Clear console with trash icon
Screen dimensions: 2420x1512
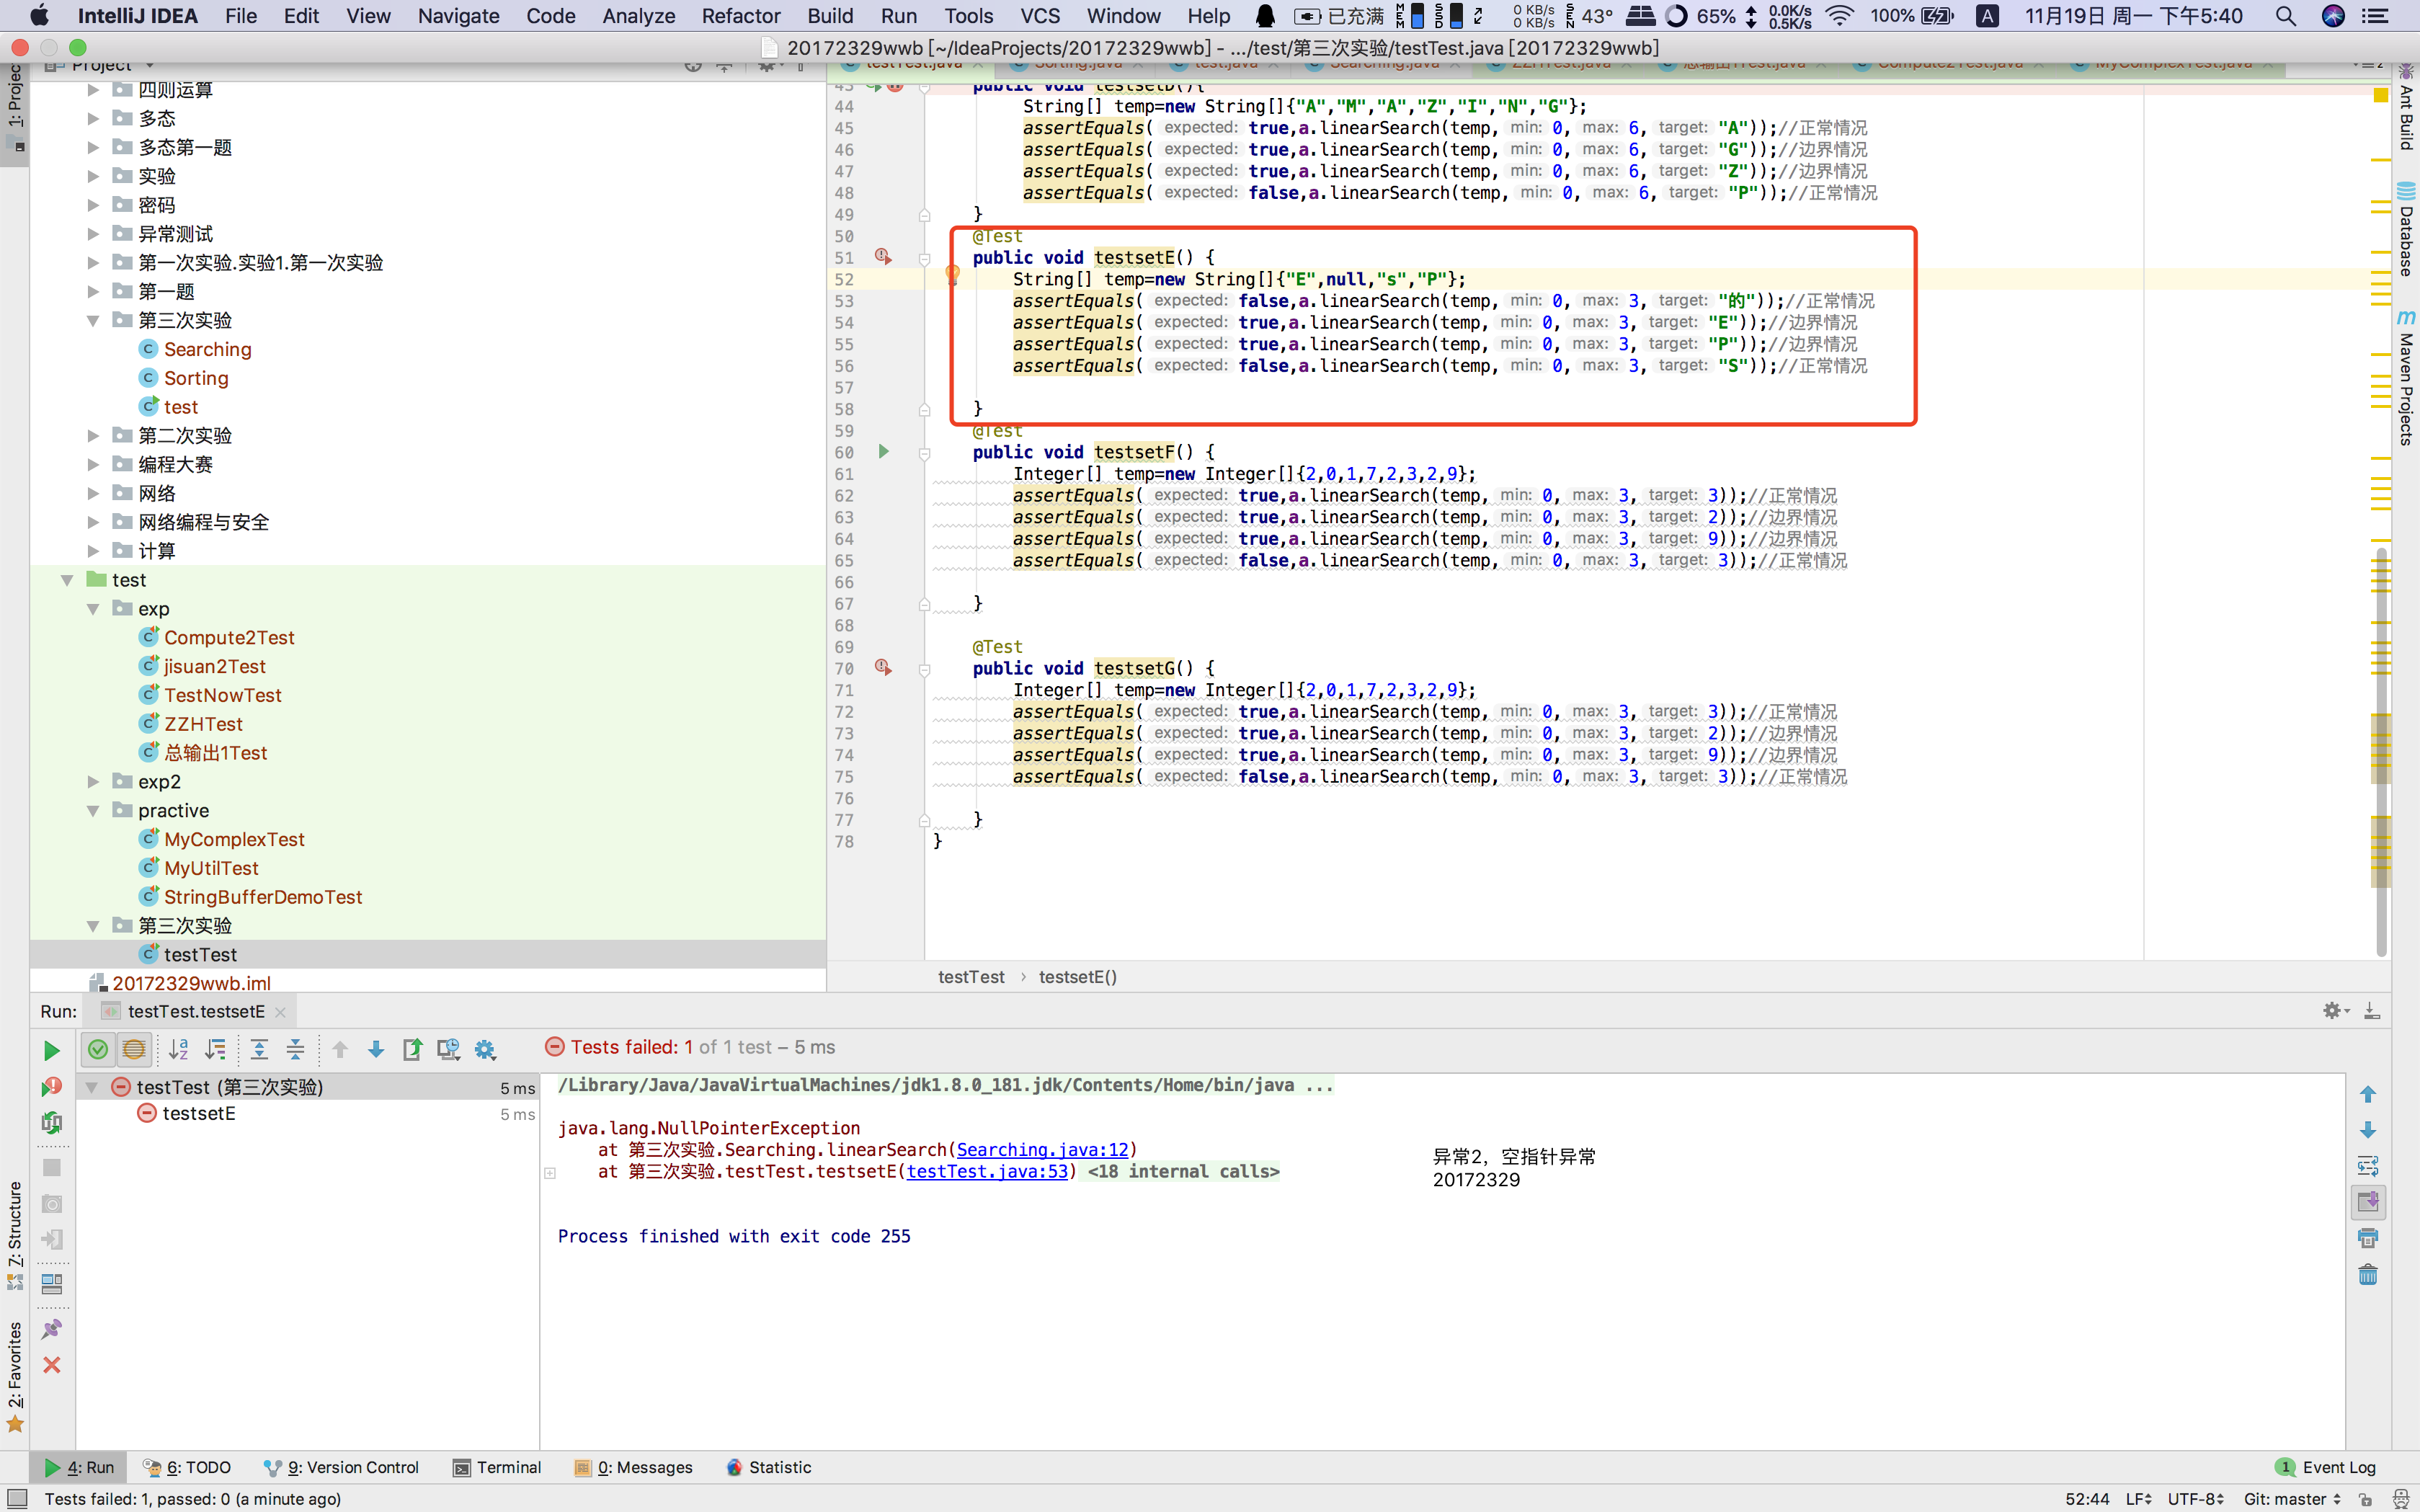(x=2367, y=1275)
